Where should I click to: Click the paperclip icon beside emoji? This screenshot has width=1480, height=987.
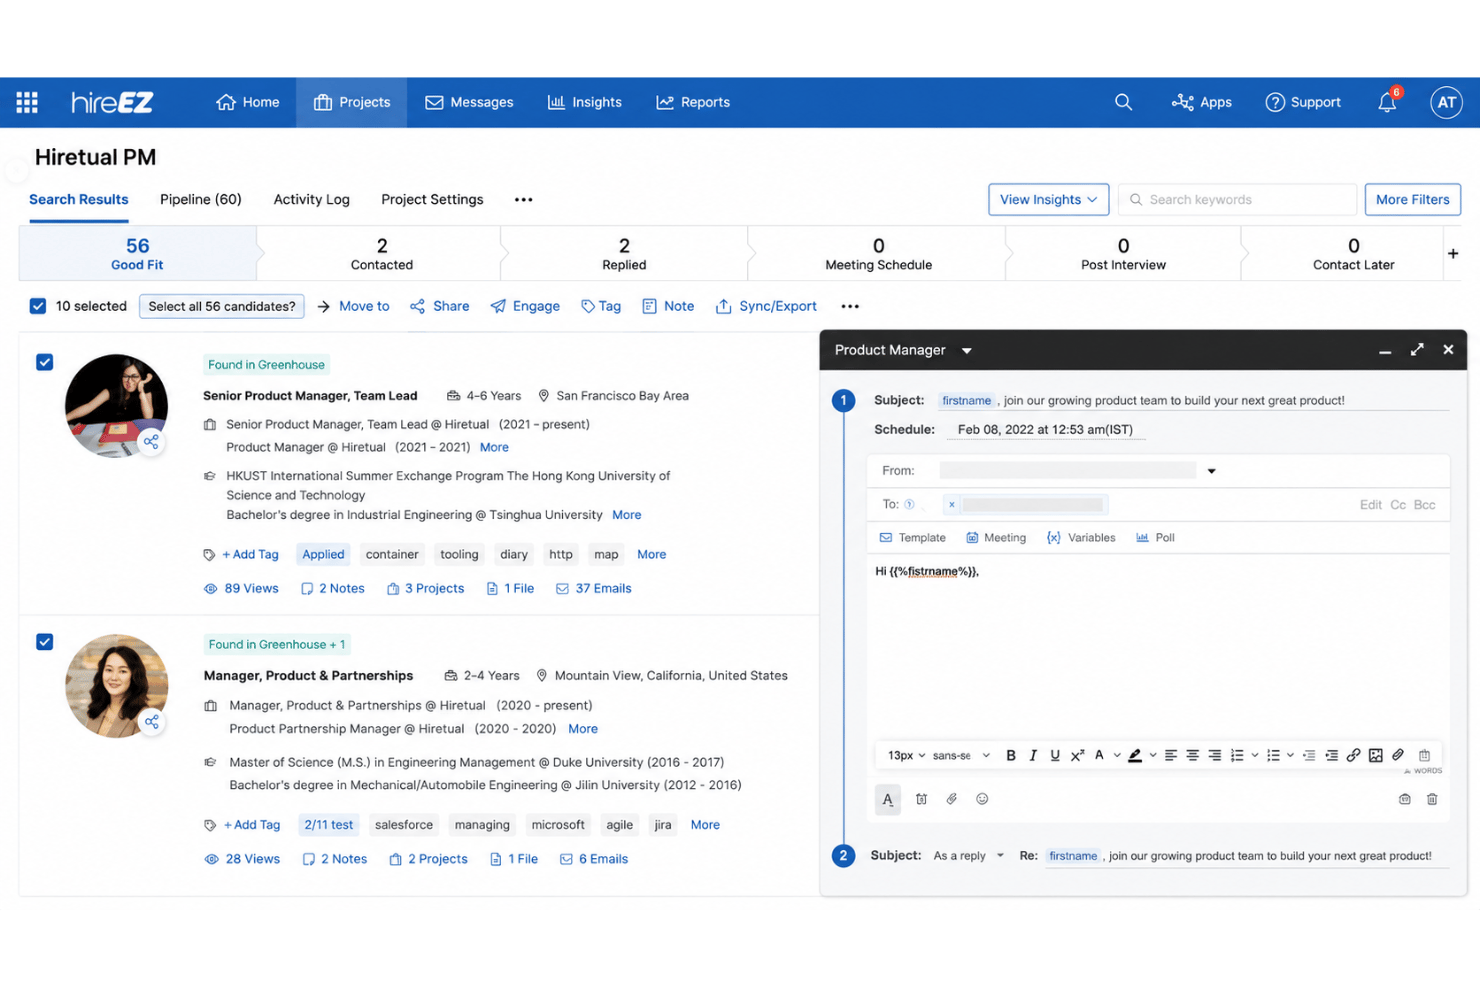pyautogui.click(x=952, y=799)
